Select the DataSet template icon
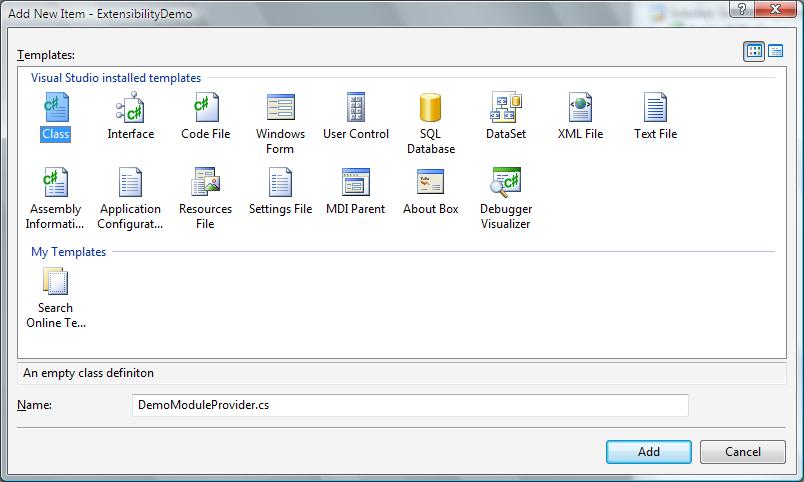 tap(506, 107)
